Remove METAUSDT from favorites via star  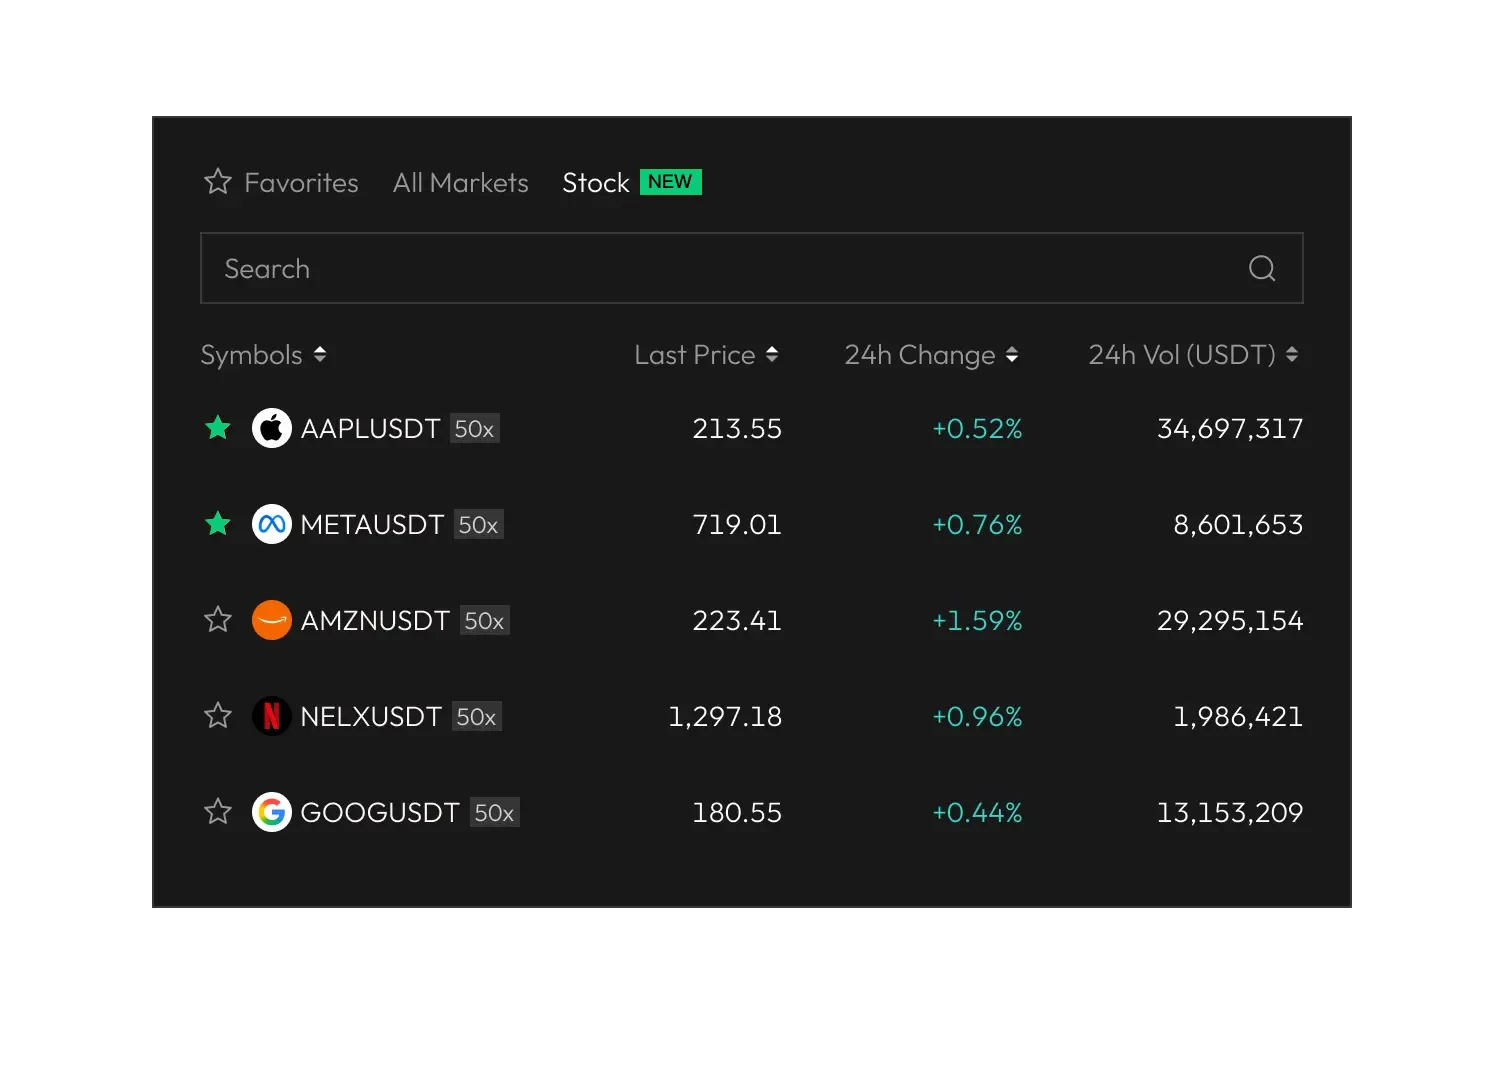click(218, 524)
